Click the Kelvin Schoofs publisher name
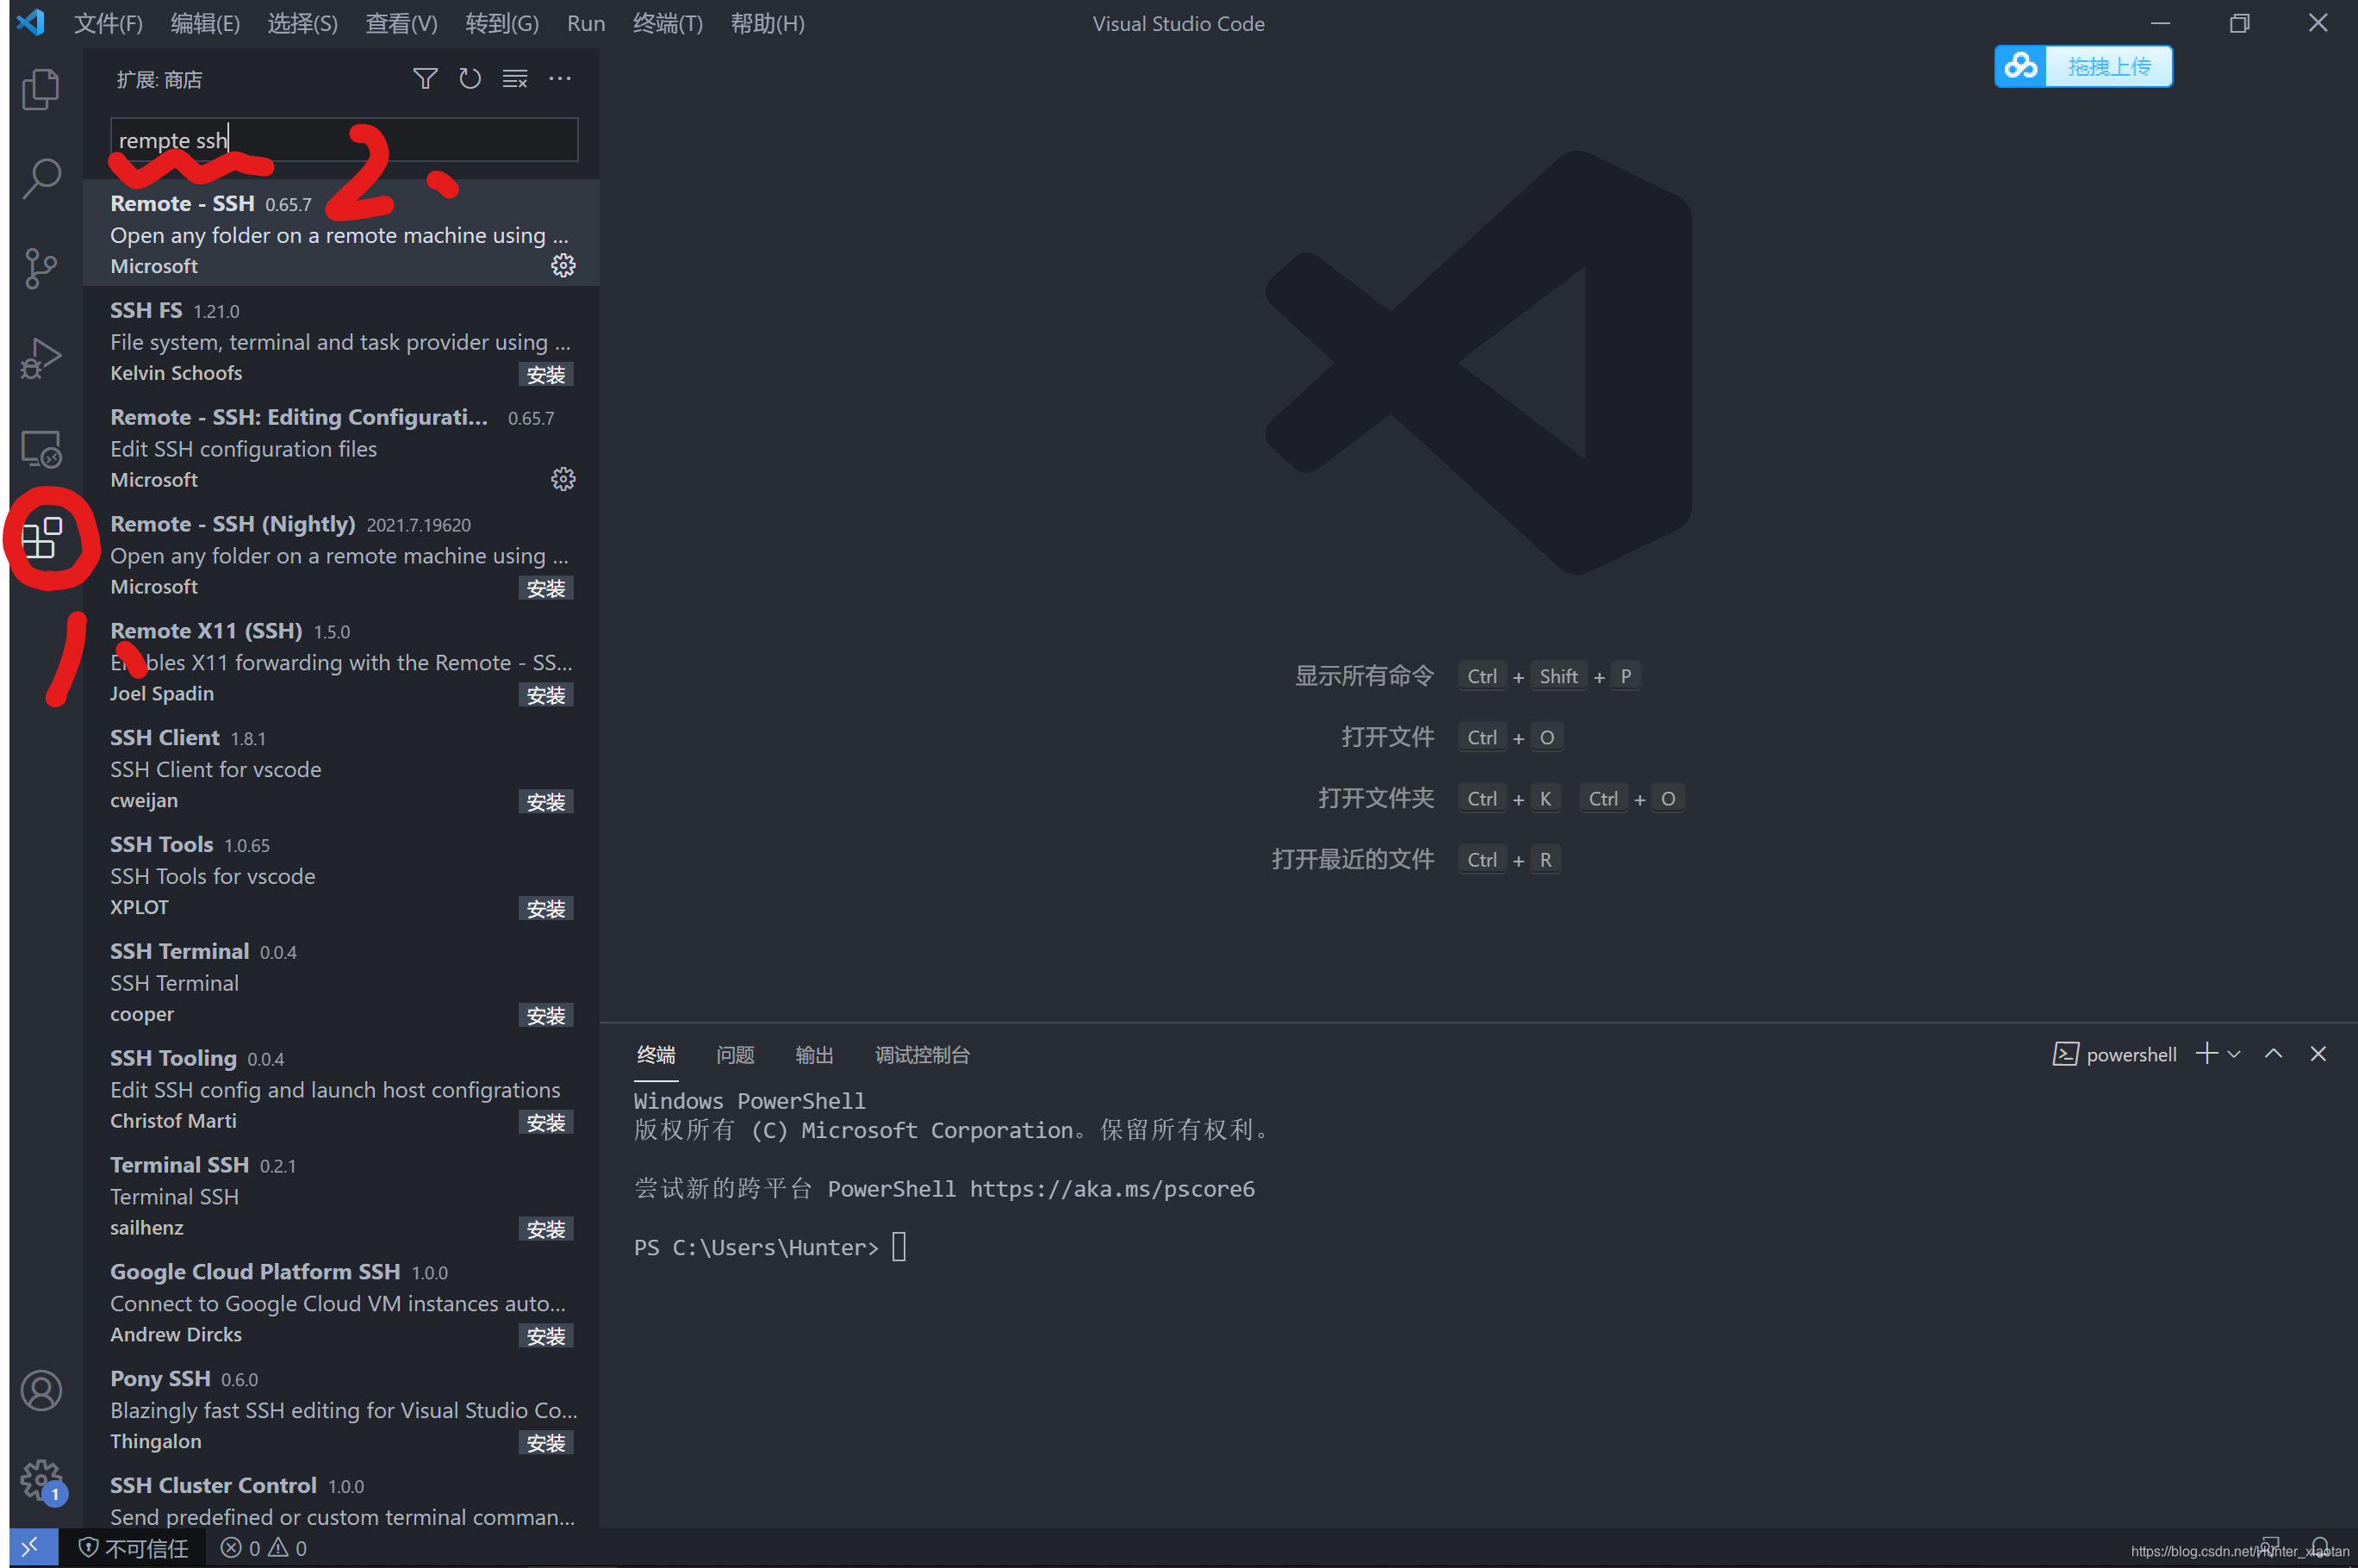2358x1568 pixels. click(x=176, y=373)
